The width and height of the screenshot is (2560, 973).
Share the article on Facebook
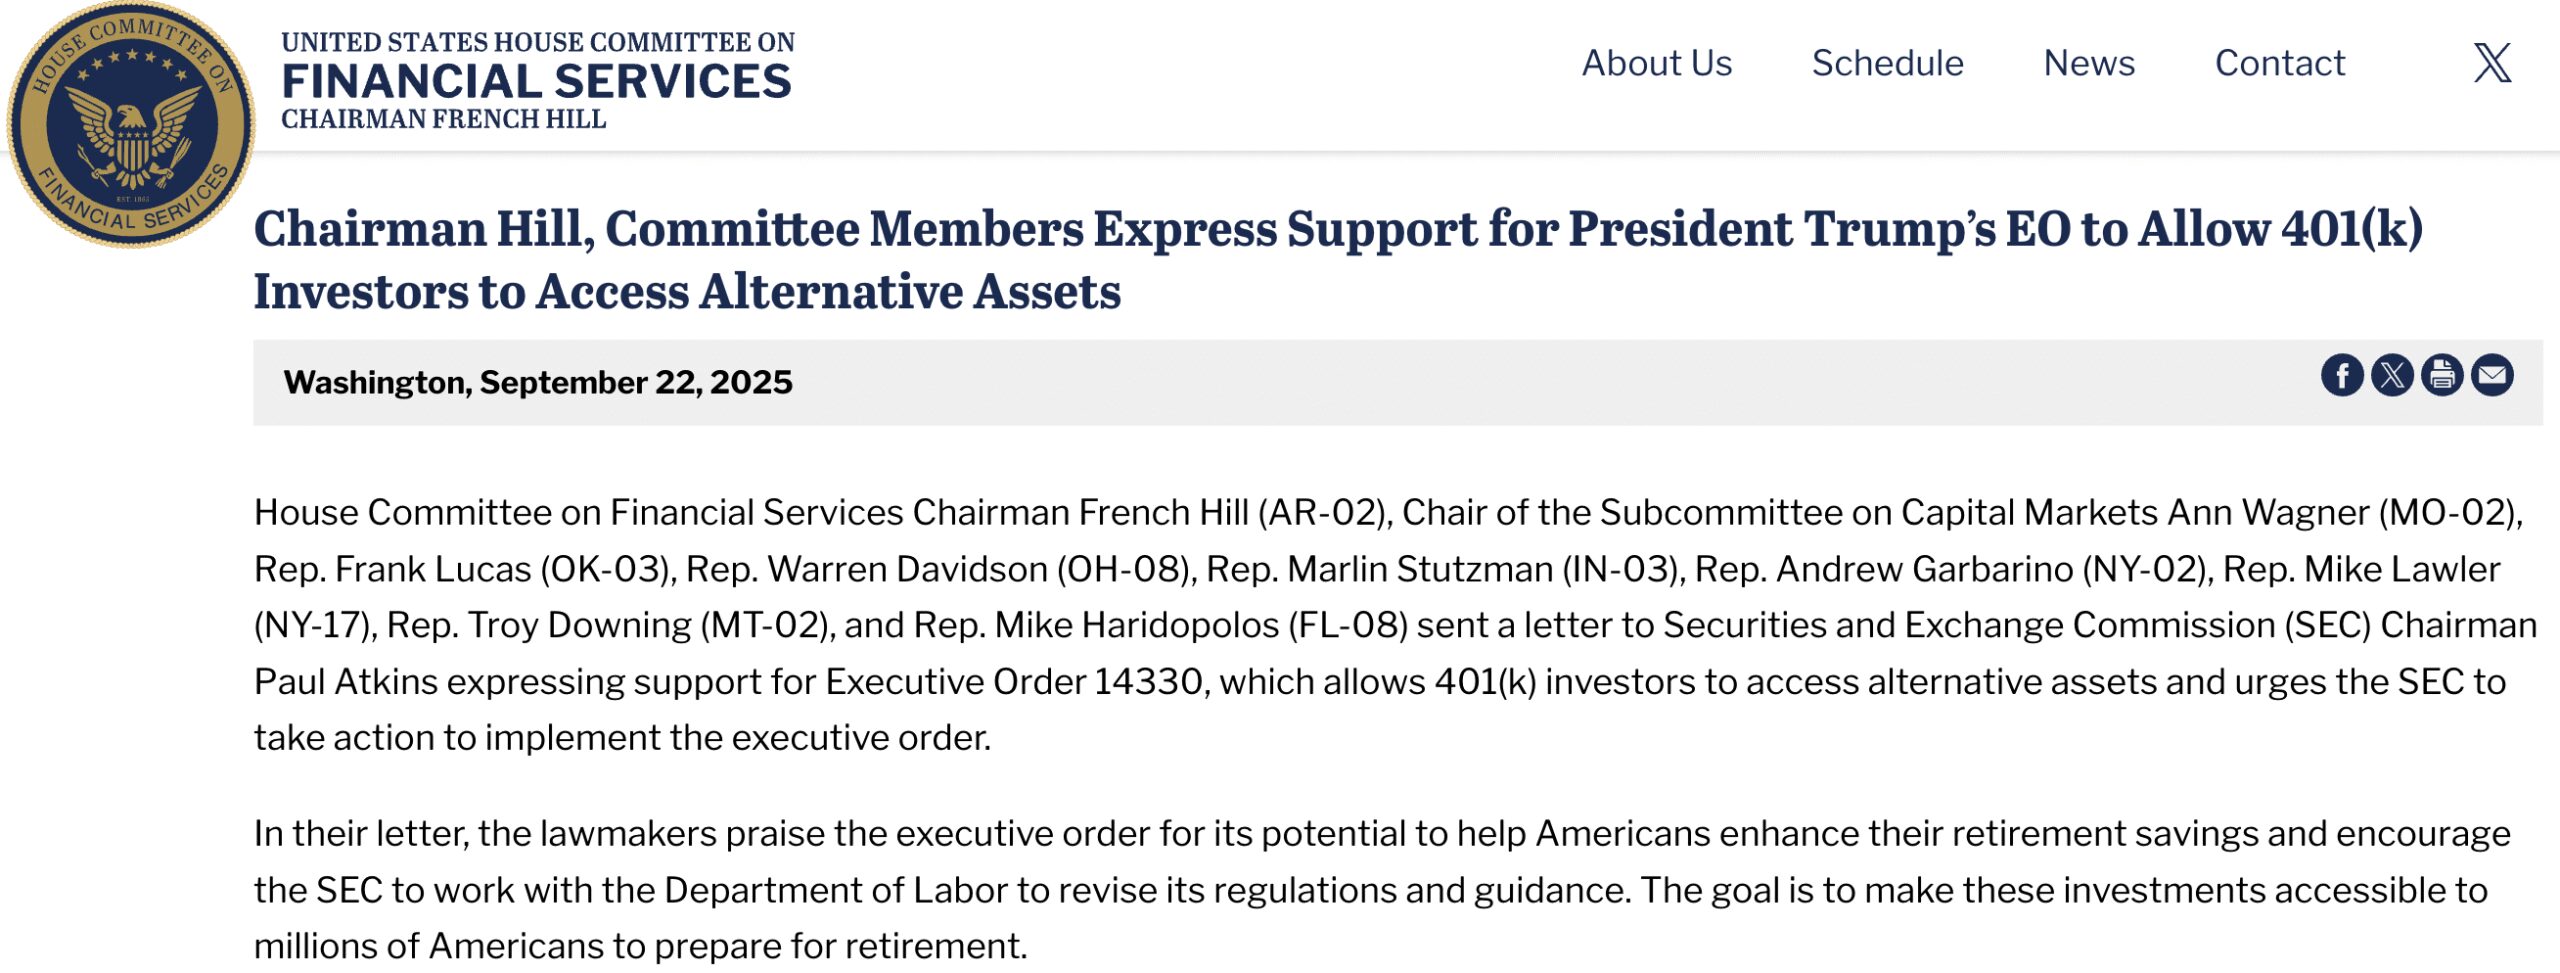pyautogui.click(x=2342, y=376)
